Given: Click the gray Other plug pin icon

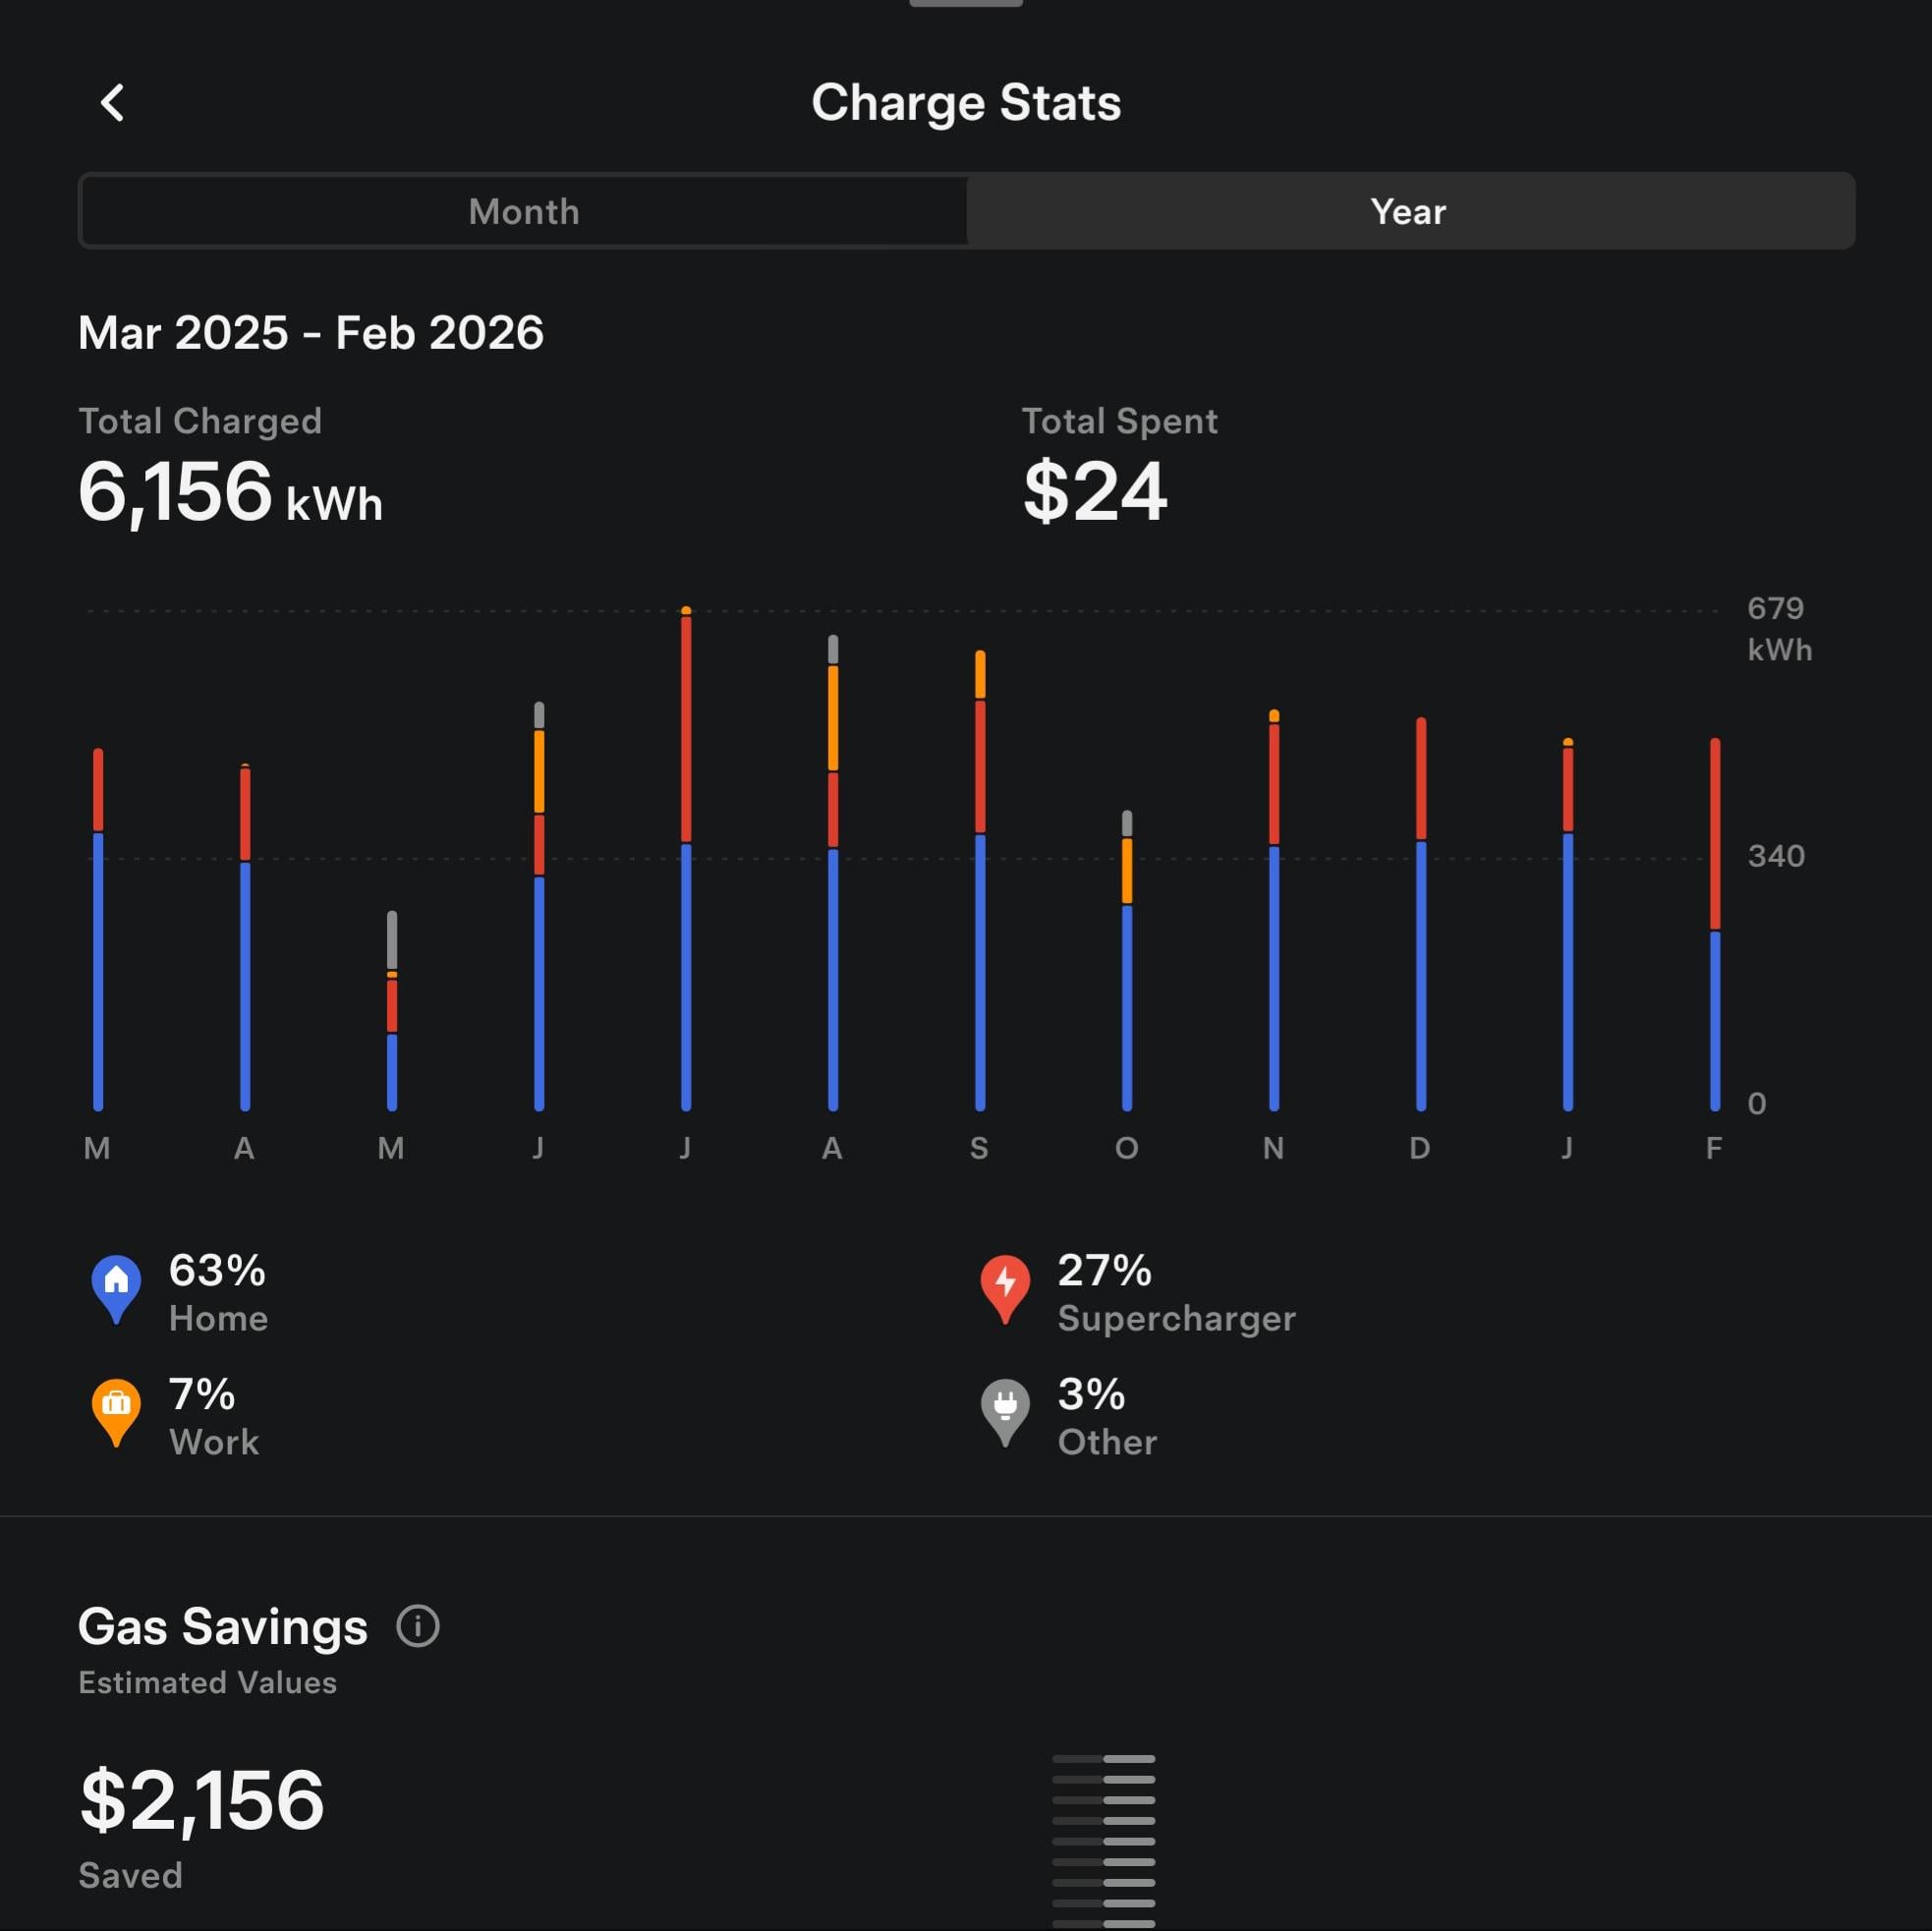Looking at the screenshot, I should [1005, 1409].
